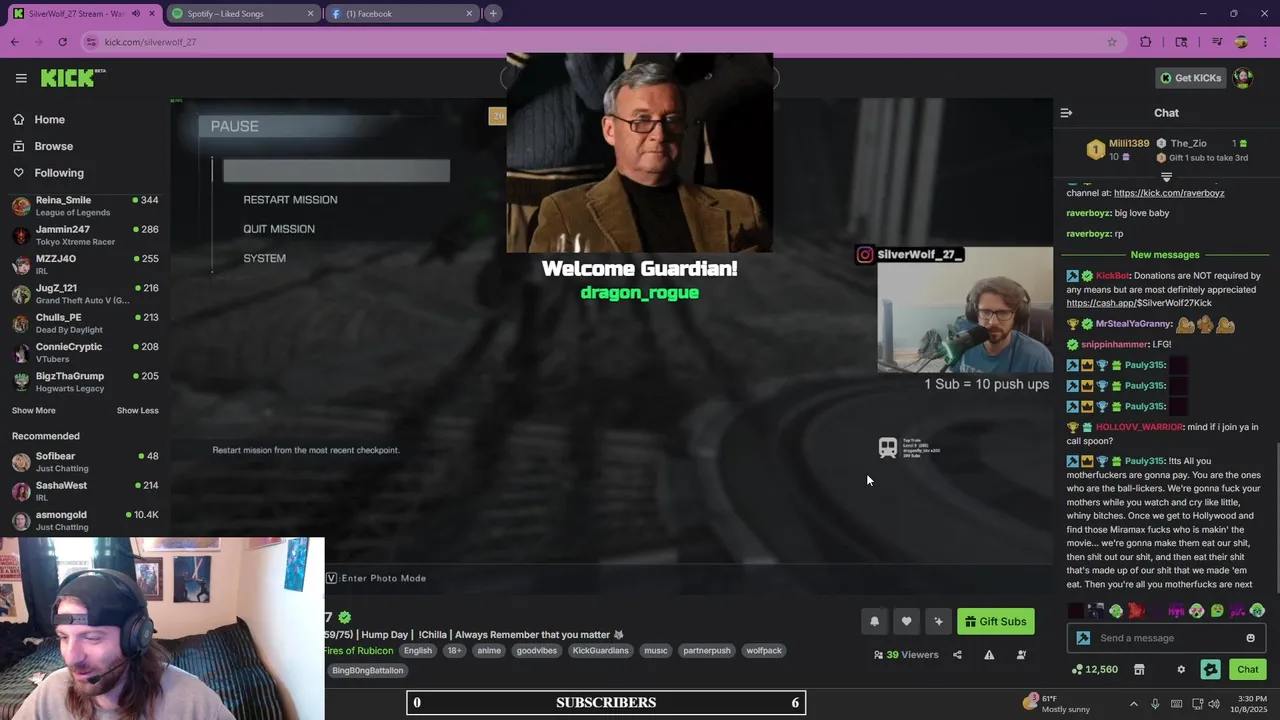This screenshot has width=1280, height=720.
Task: Click the teal KICKs star button
Action: pos(1210,670)
